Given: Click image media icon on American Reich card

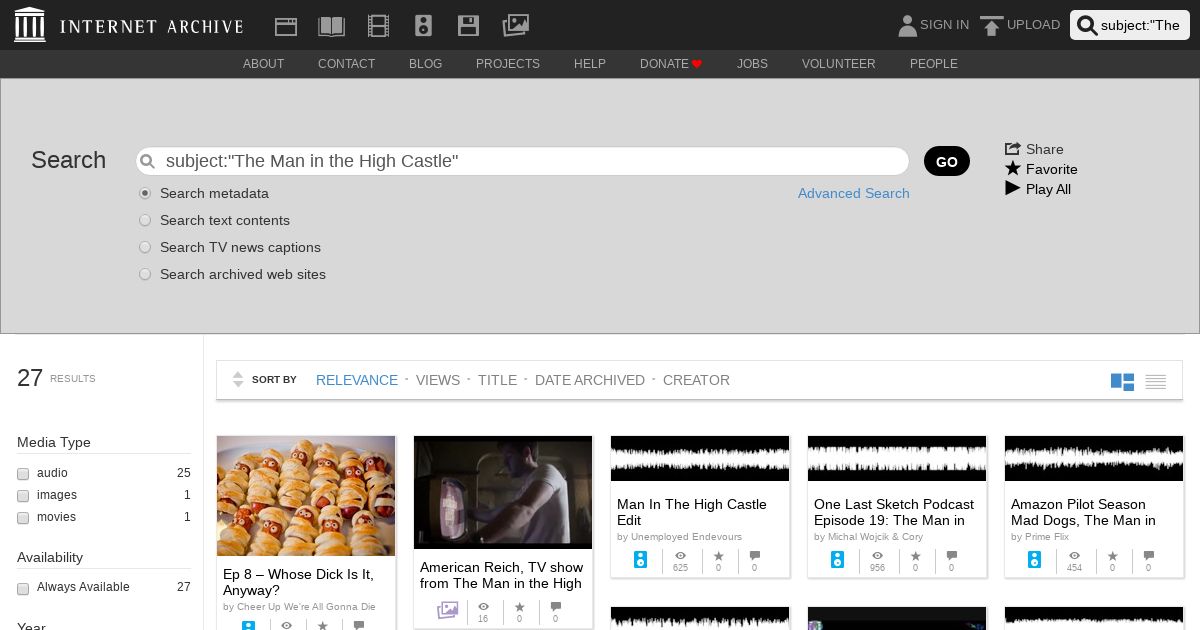Looking at the screenshot, I should pyautogui.click(x=448, y=610).
